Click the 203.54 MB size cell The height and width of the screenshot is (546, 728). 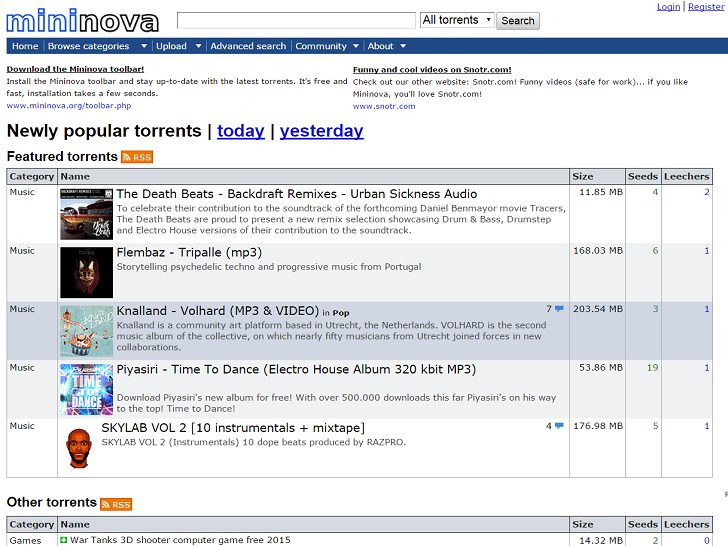598,309
